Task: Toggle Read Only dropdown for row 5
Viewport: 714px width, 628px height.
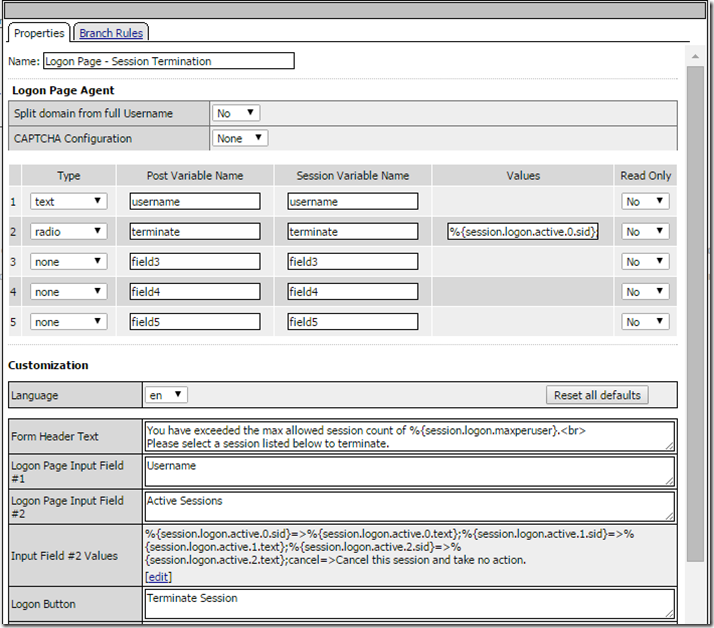Action: pyautogui.click(x=644, y=322)
